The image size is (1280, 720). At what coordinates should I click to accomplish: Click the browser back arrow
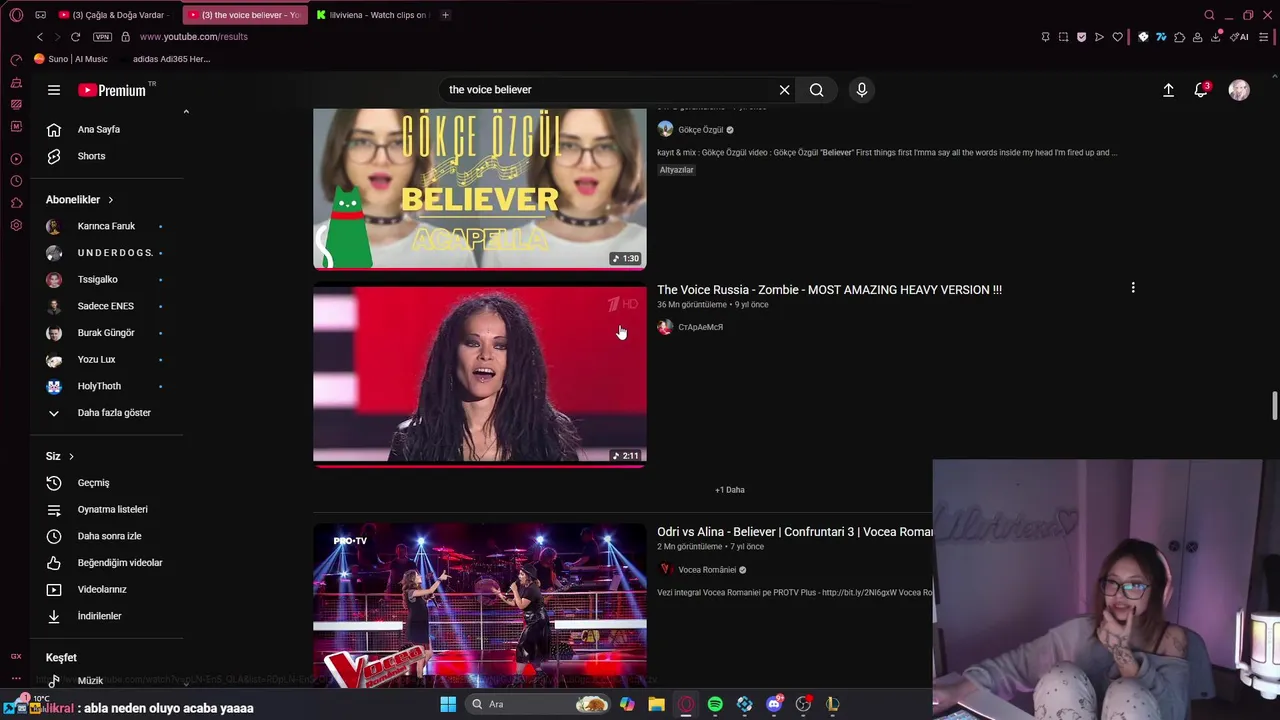40,37
